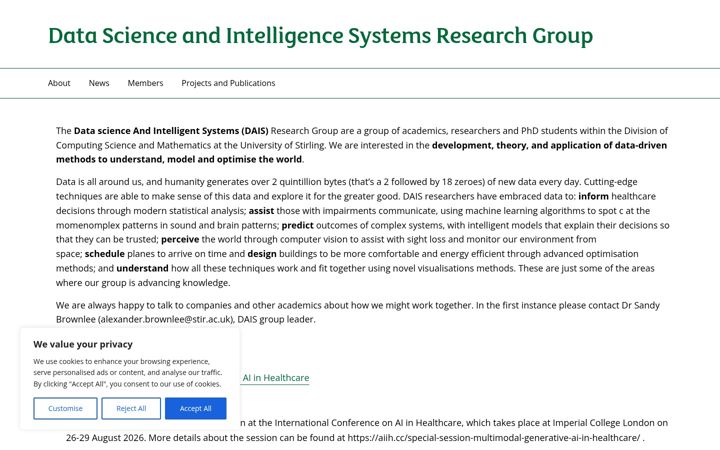Click the site title Data Science and Intelligence Systems Research Group

[x=321, y=35]
